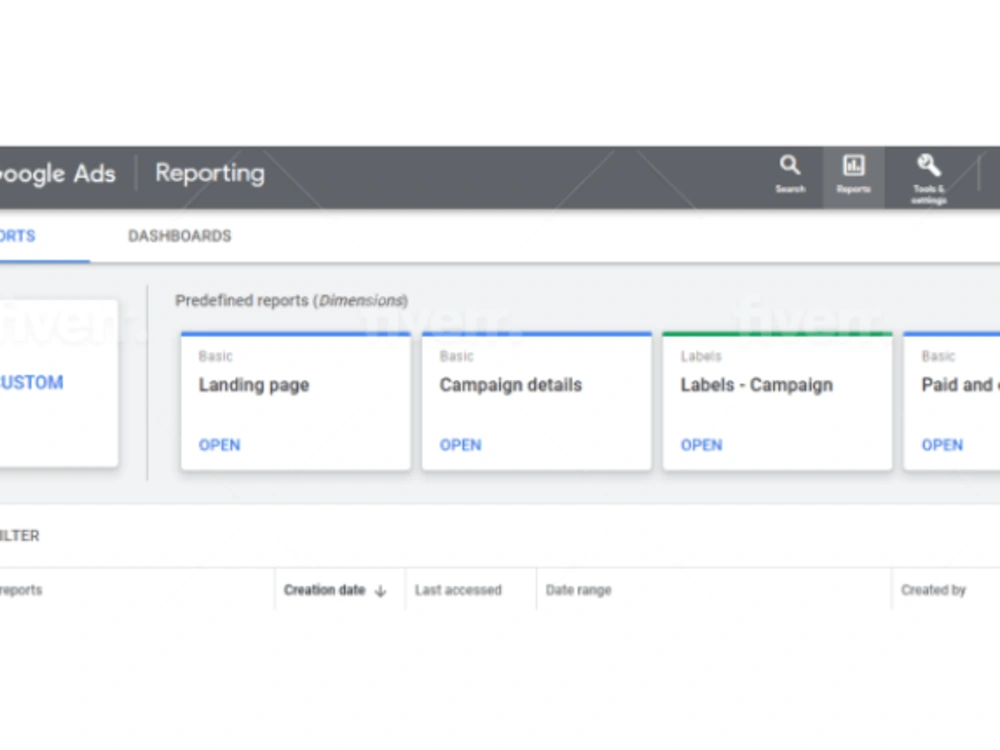The height and width of the screenshot is (750, 1000).
Task: Click the Landing page card title
Action: pos(254,386)
